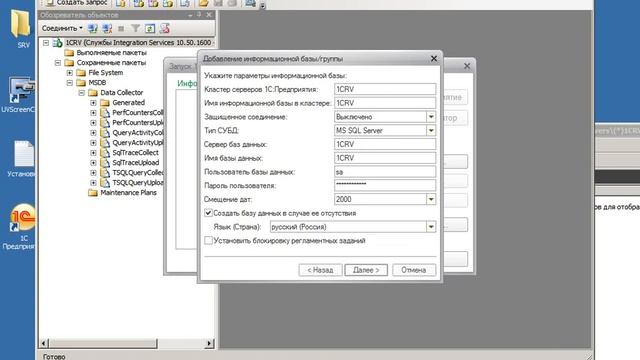640x360 pixels.
Task: Close the Добавление информационной базы dialog
Action: (434, 59)
